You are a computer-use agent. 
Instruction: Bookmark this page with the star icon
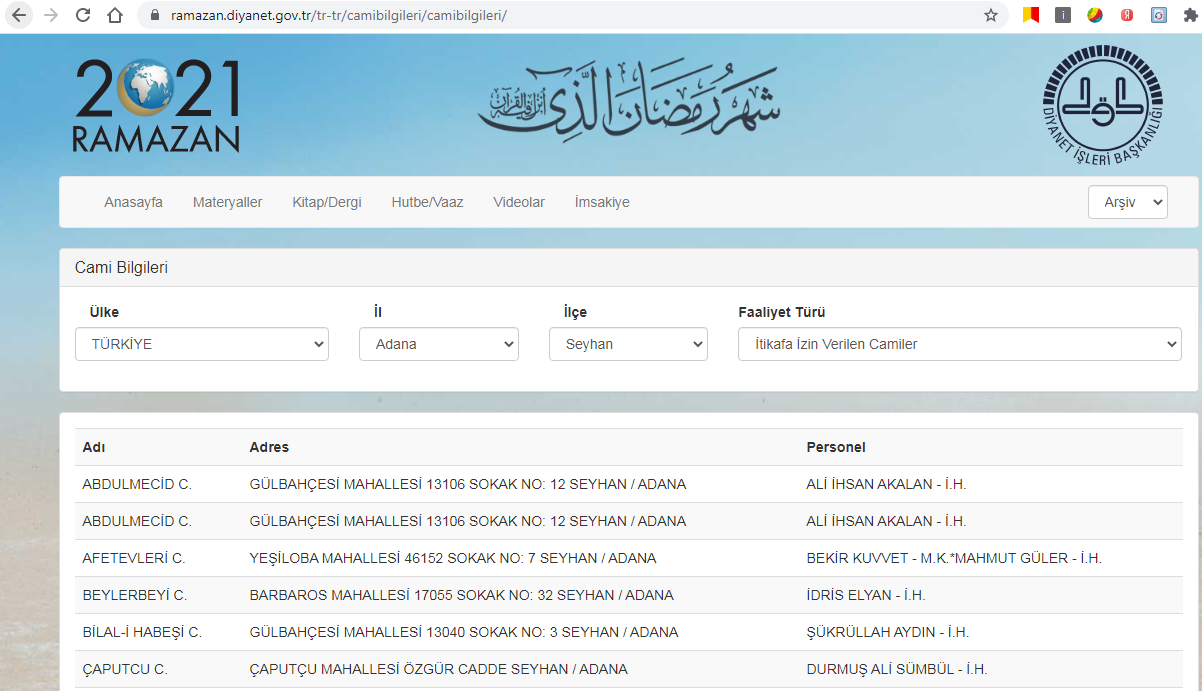click(x=991, y=15)
